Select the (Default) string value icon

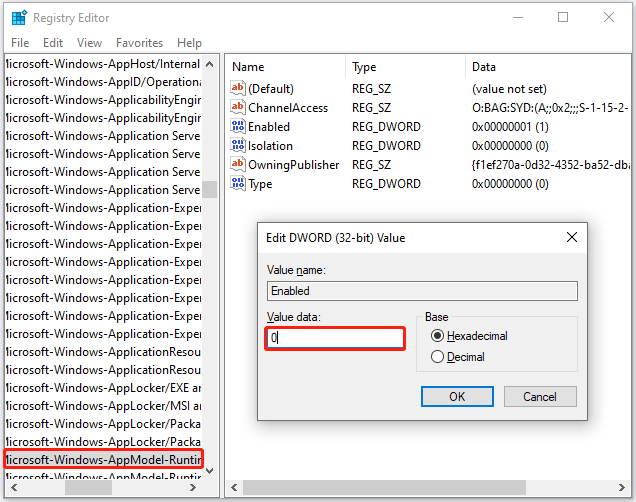coord(238,88)
